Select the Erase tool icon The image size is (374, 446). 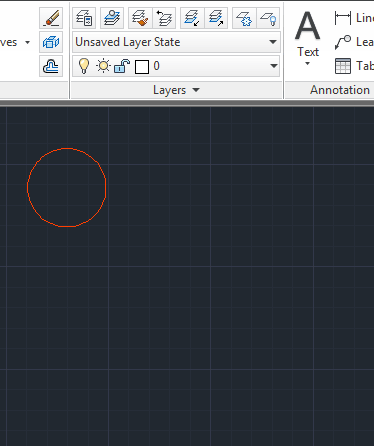tap(51, 18)
